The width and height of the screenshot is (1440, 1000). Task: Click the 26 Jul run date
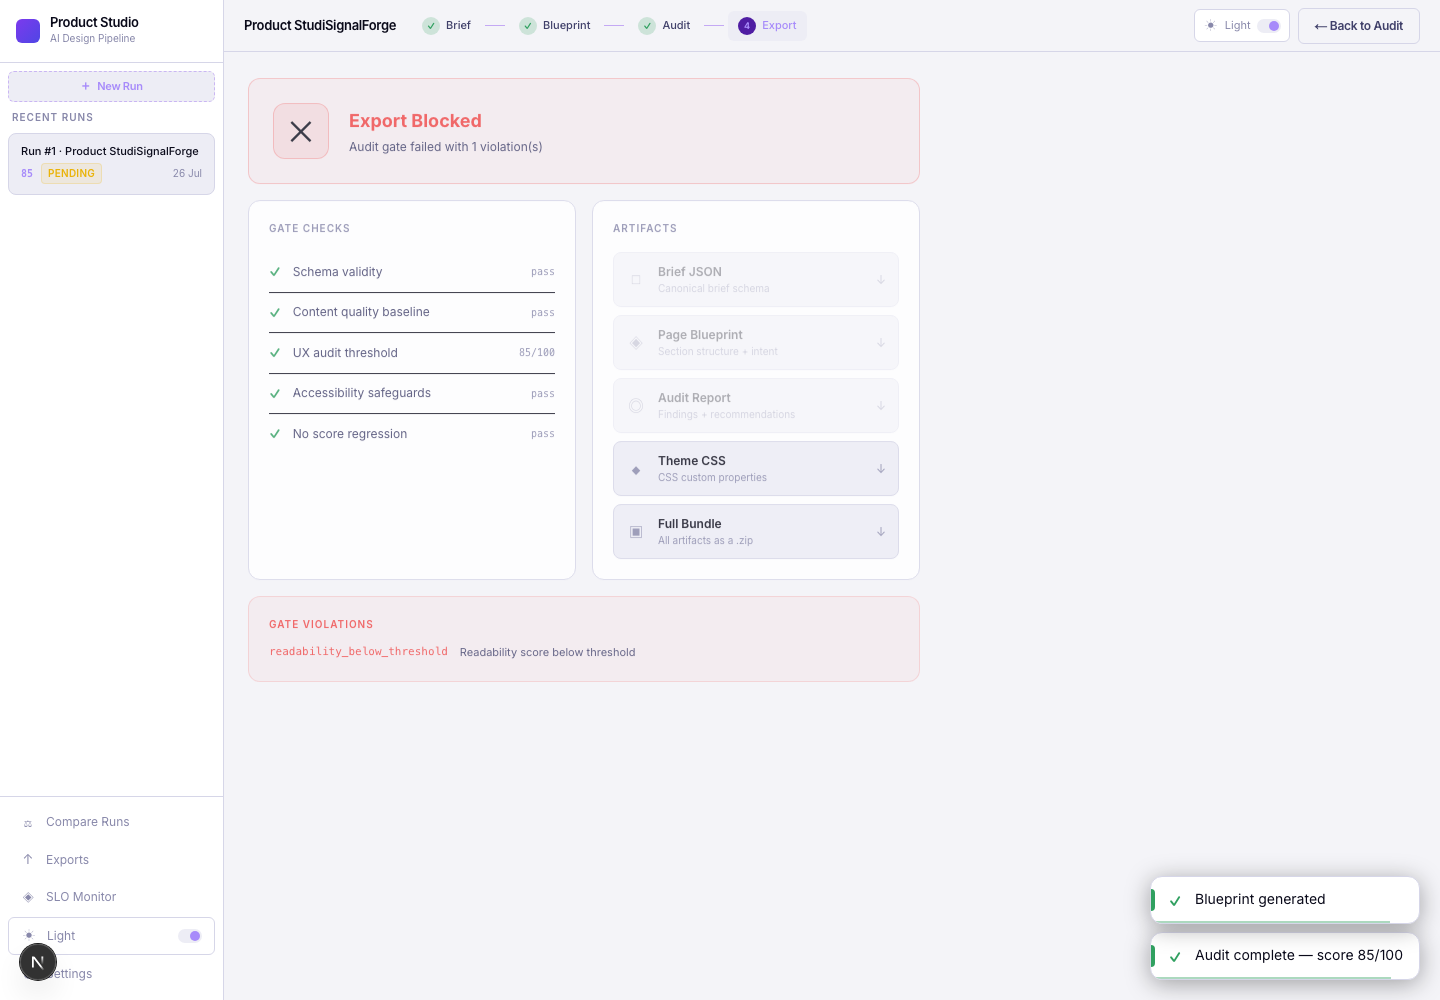187,174
